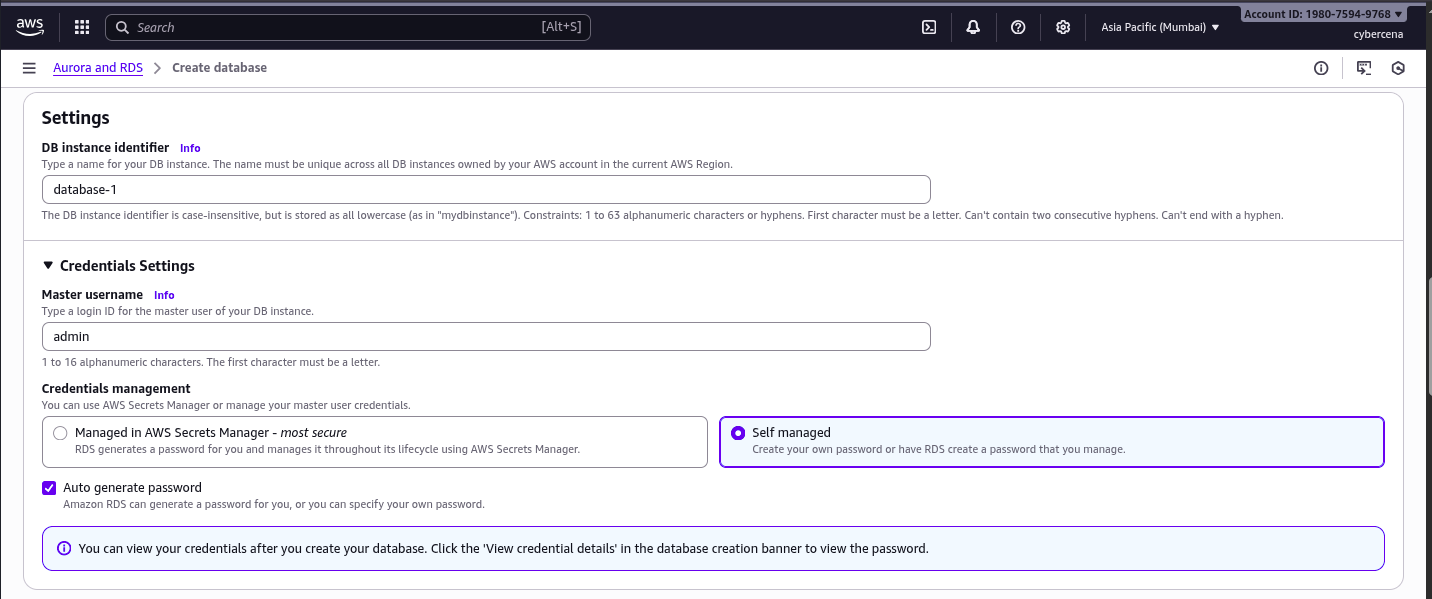Open the Account ID dropdown
1432x599 pixels.
(x=1324, y=14)
